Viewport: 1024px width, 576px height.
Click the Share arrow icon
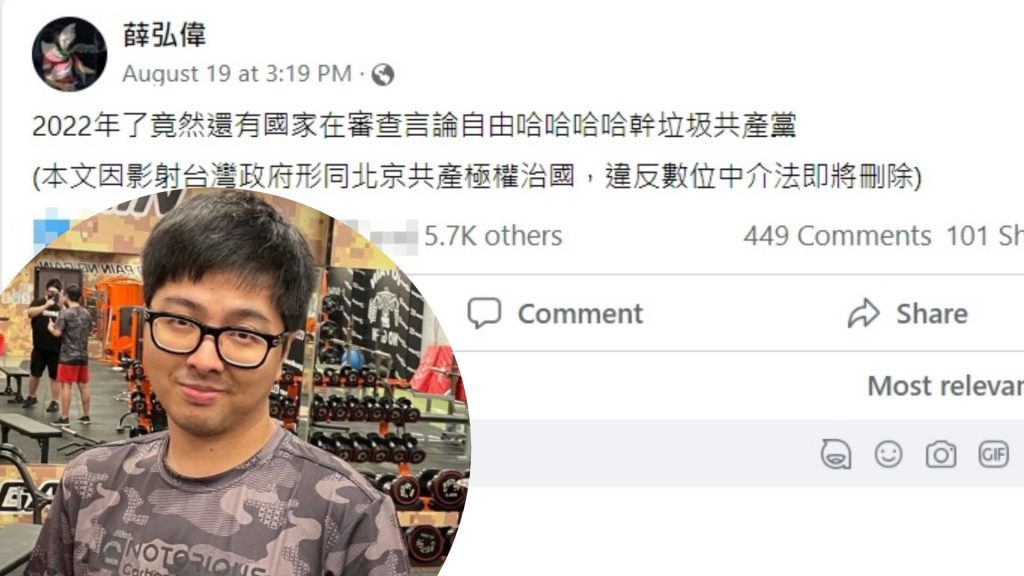[864, 313]
